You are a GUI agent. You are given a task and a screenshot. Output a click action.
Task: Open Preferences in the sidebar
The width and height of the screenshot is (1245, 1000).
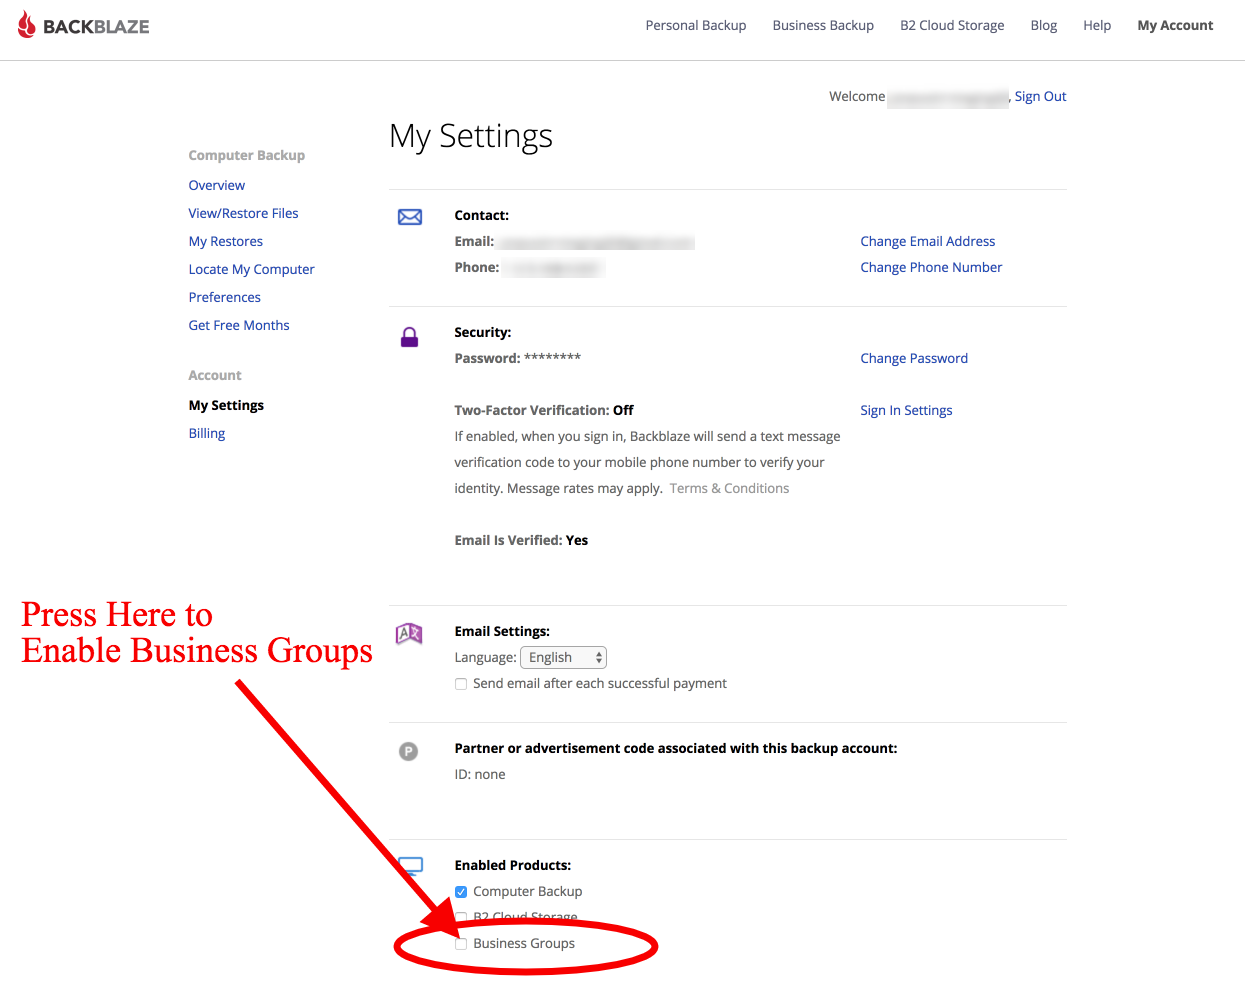225,298
